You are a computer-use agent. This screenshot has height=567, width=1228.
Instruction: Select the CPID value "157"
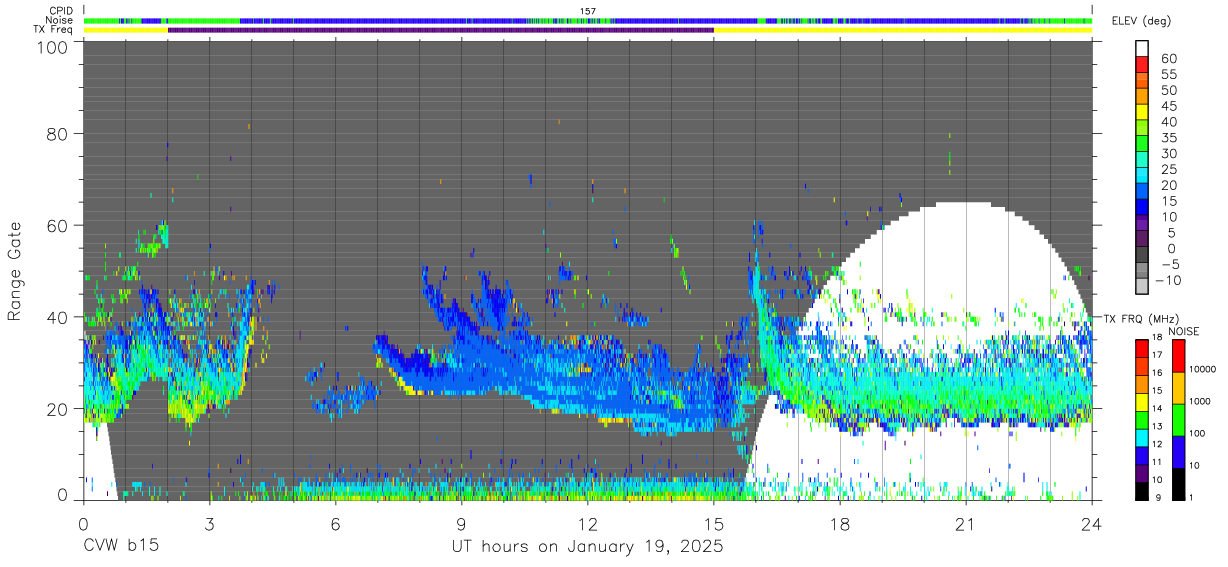click(588, 11)
